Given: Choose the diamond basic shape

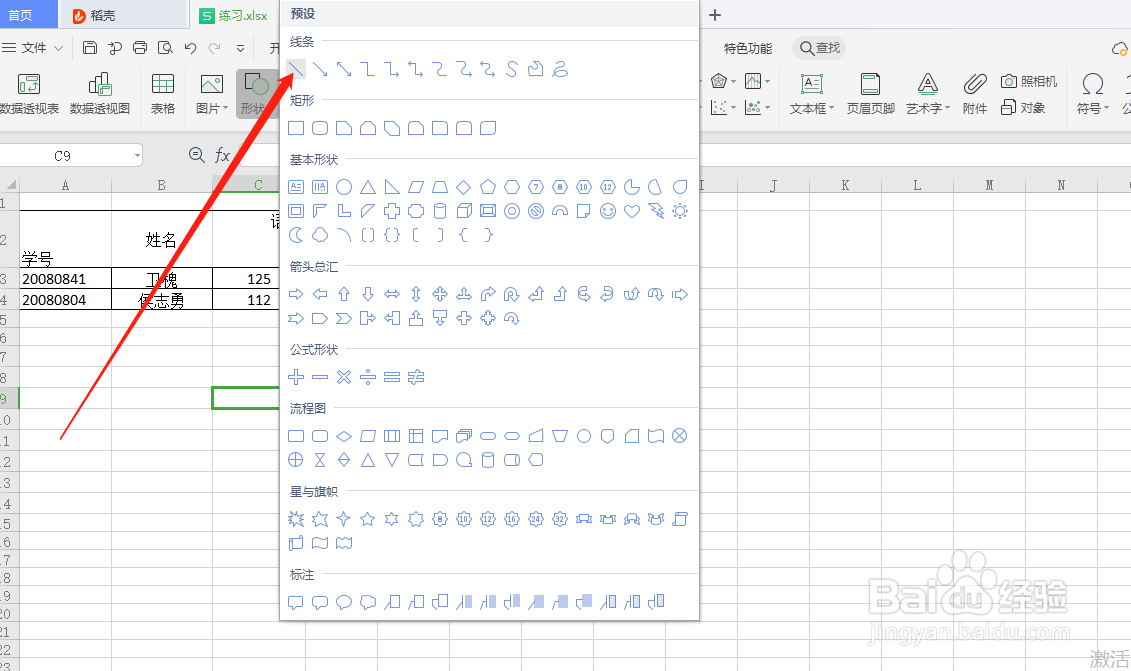Looking at the screenshot, I should [x=464, y=188].
